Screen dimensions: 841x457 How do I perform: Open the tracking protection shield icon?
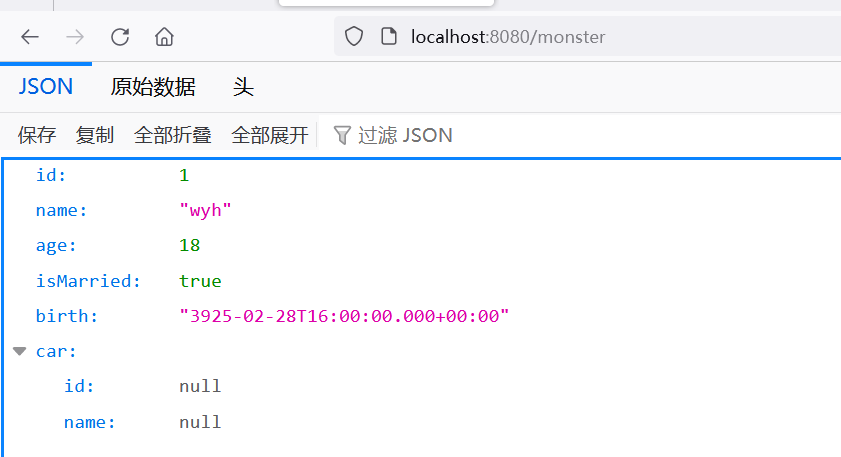[353, 36]
